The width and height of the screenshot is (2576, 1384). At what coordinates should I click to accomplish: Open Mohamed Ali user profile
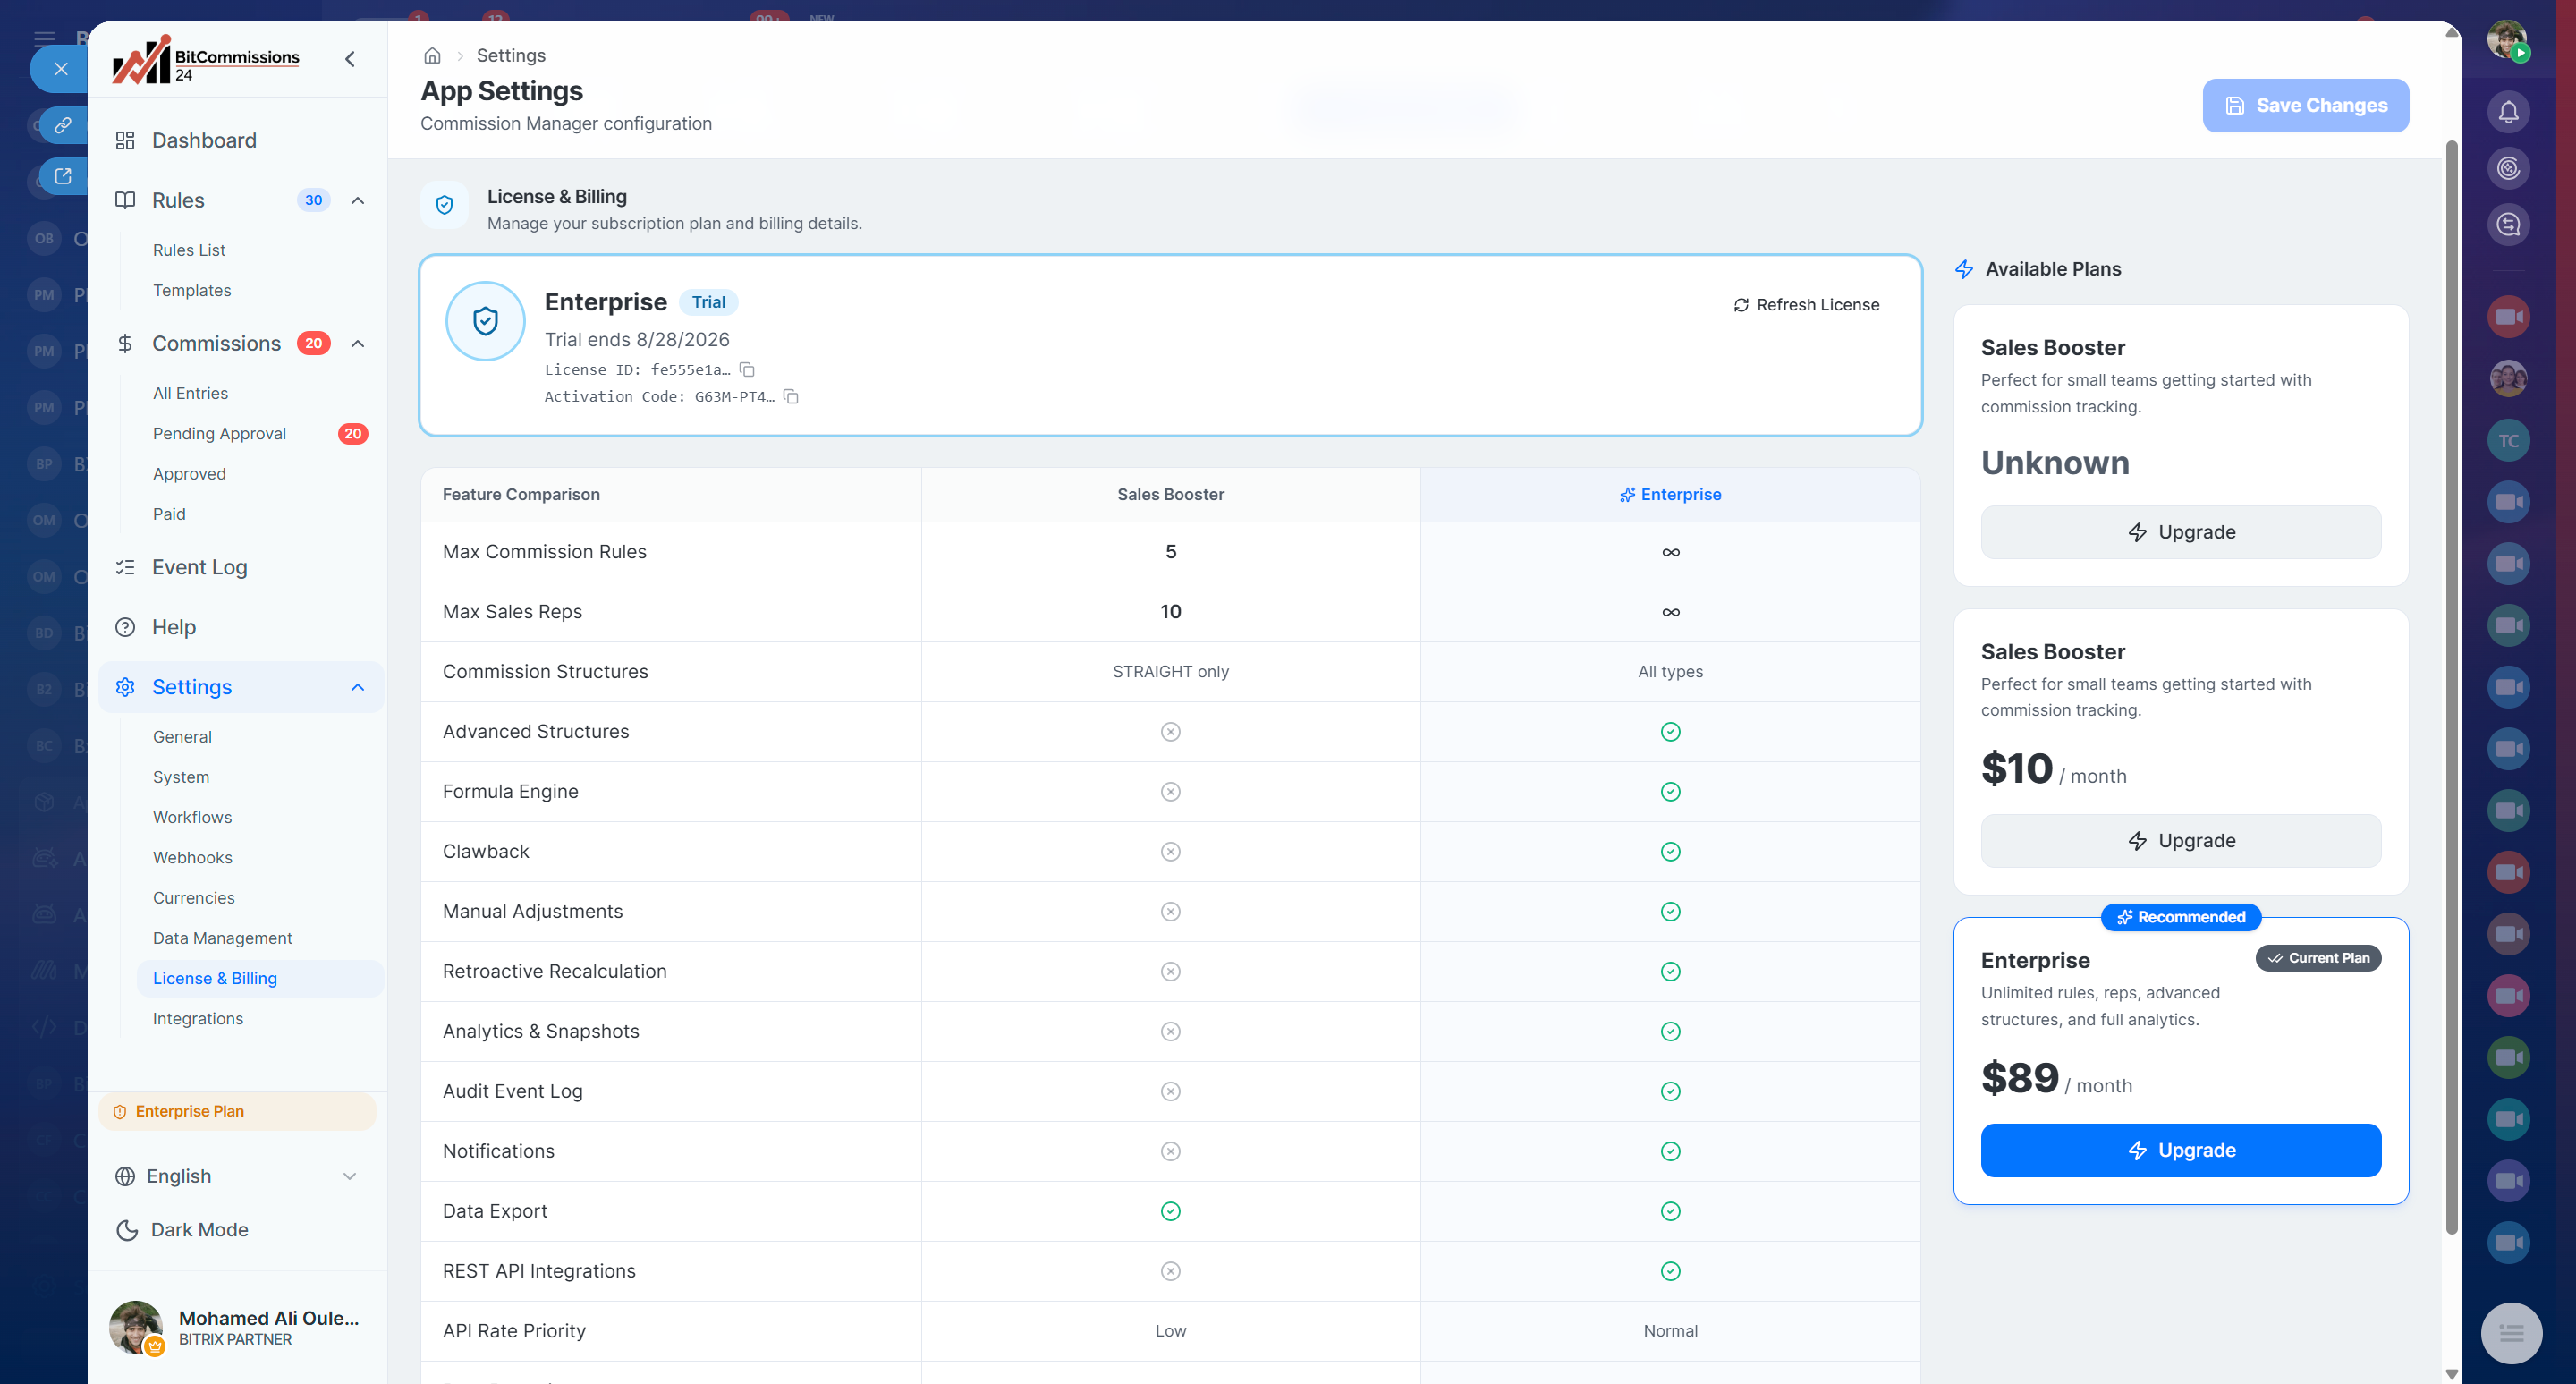point(237,1328)
